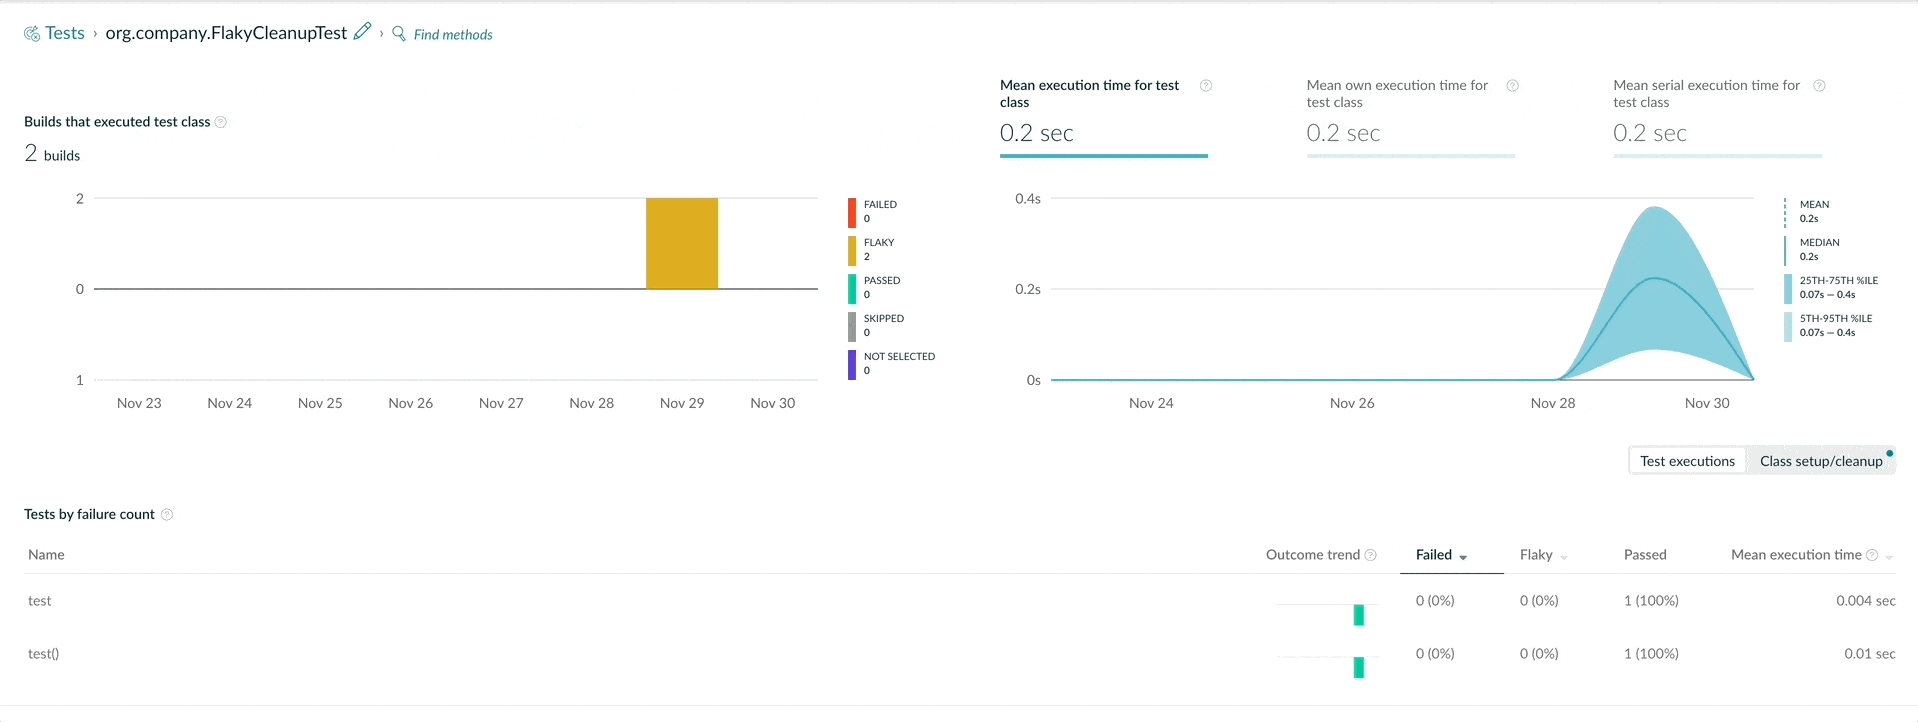
Task: Click the Find methods link
Action: coord(453,35)
